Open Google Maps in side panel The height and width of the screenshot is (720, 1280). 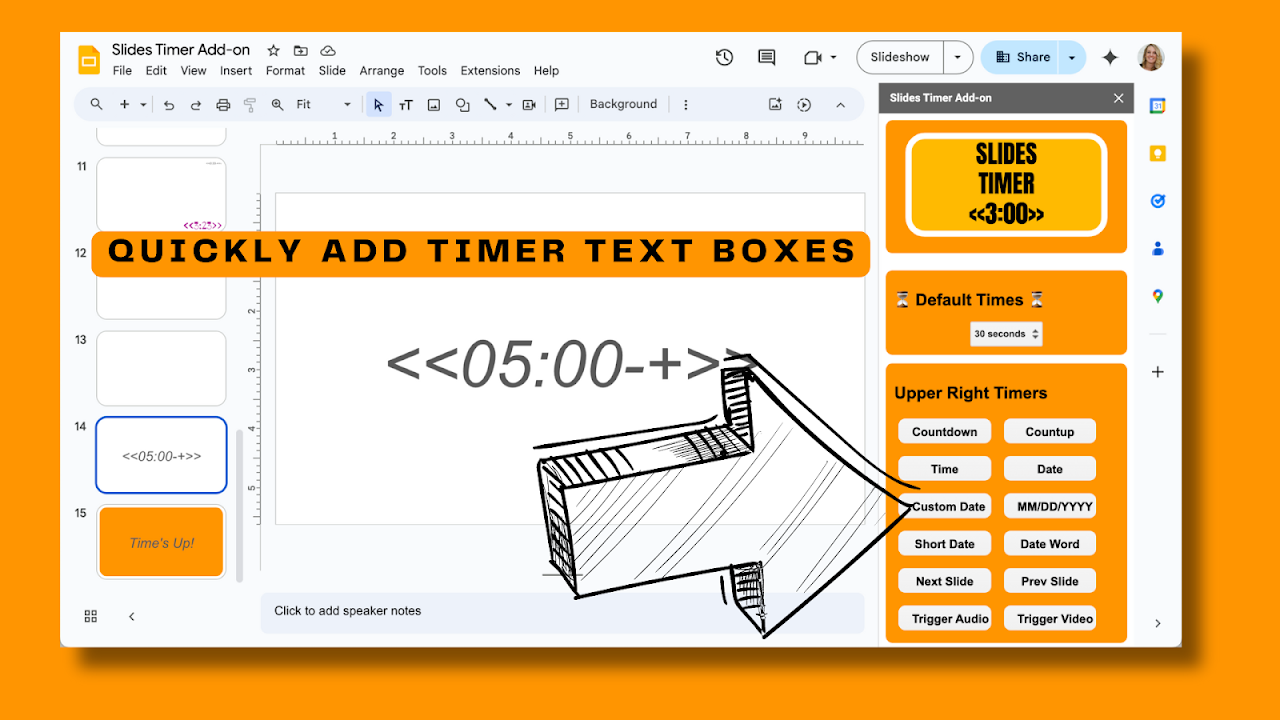tap(1158, 296)
